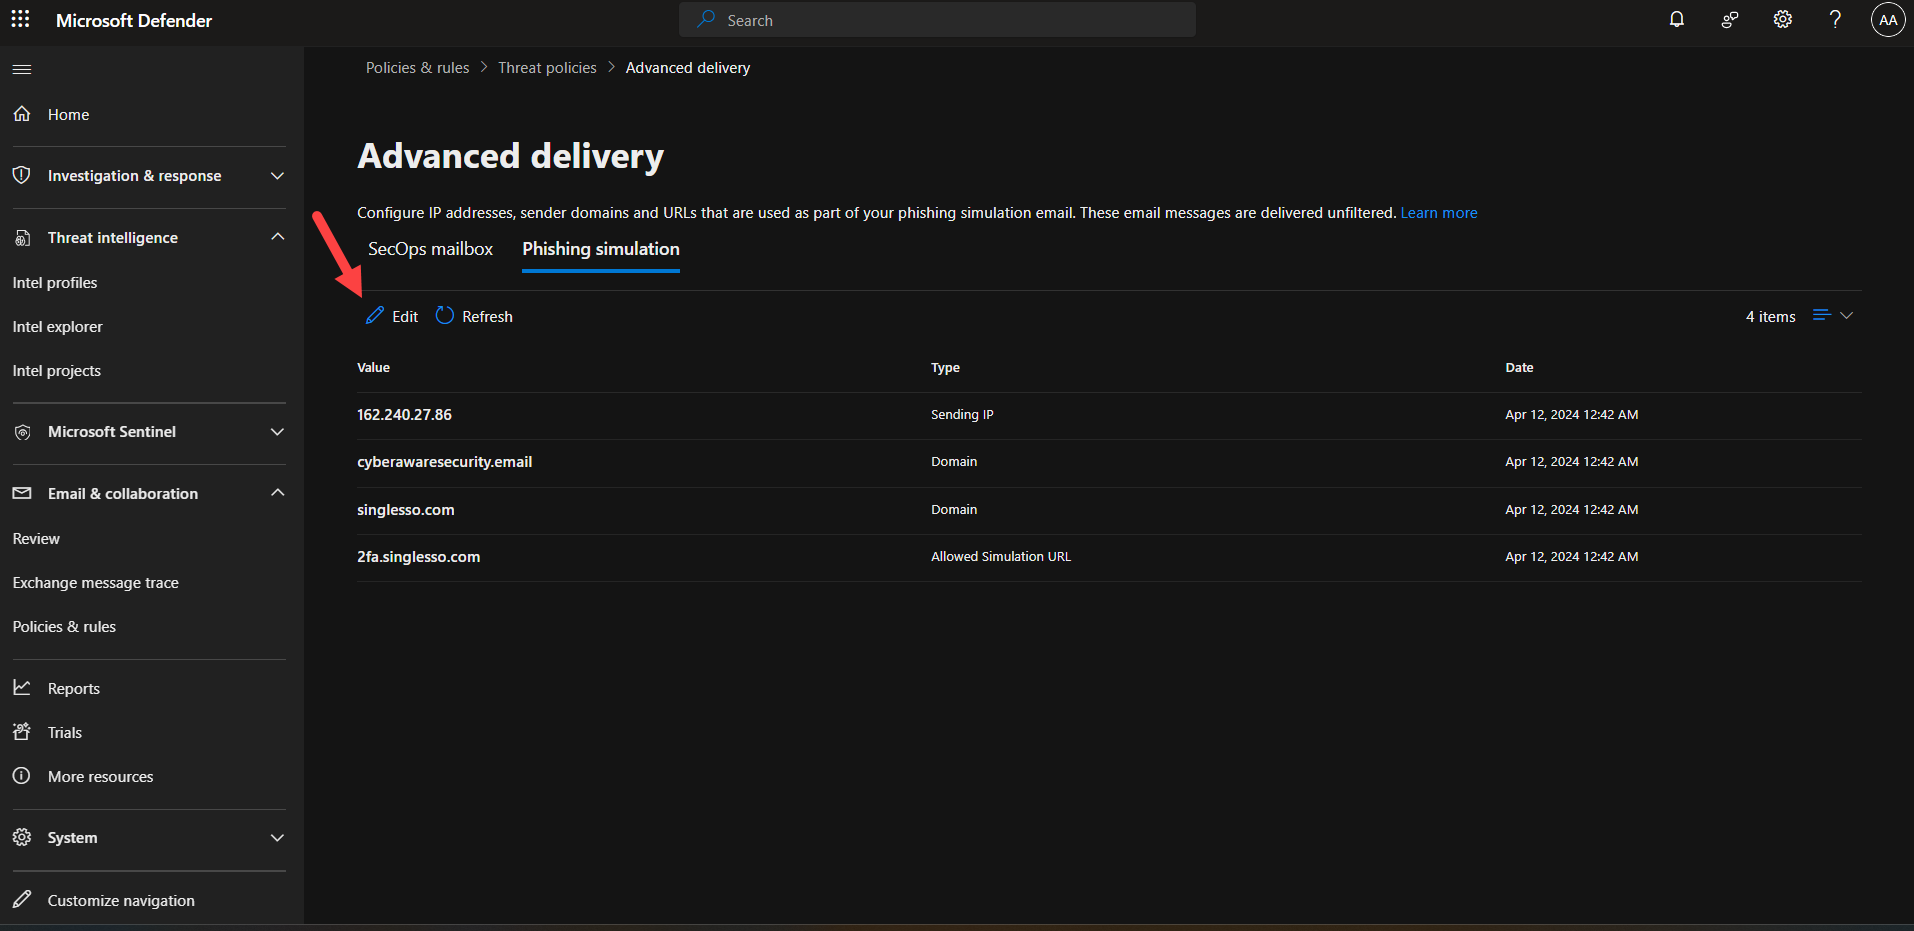1914x931 pixels.
Task: Switch to the SecOps mailbox tab
Action: (x=430, y=249)
